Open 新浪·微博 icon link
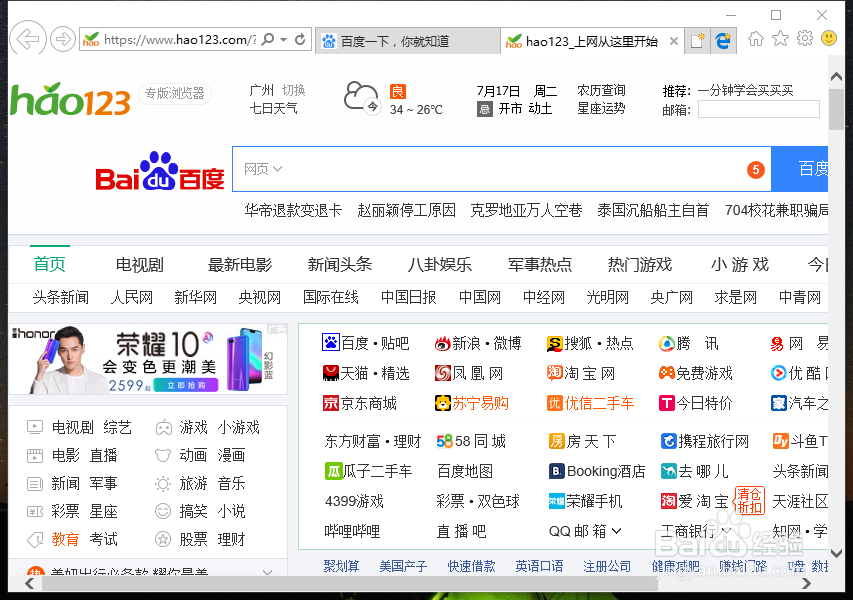This screenshot has width=853, height=600. click(x=442, y=343)
